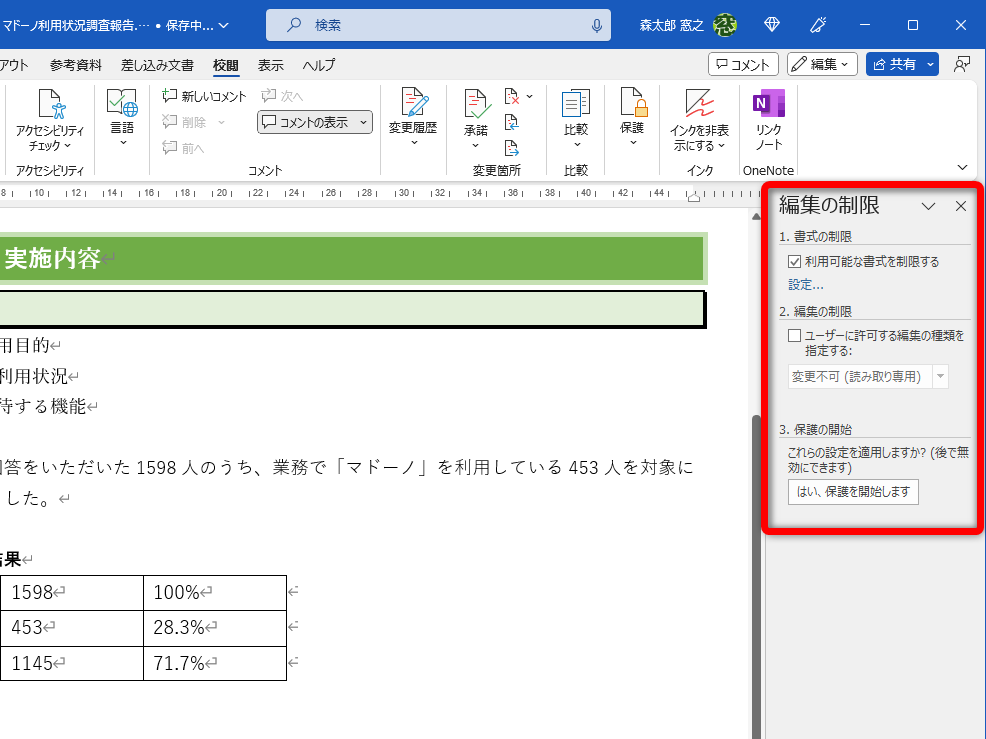Switch to the 表示 ribbon tab
This screenshot has height=739, width=986.
pyautogui.click(x=269, y=65)
